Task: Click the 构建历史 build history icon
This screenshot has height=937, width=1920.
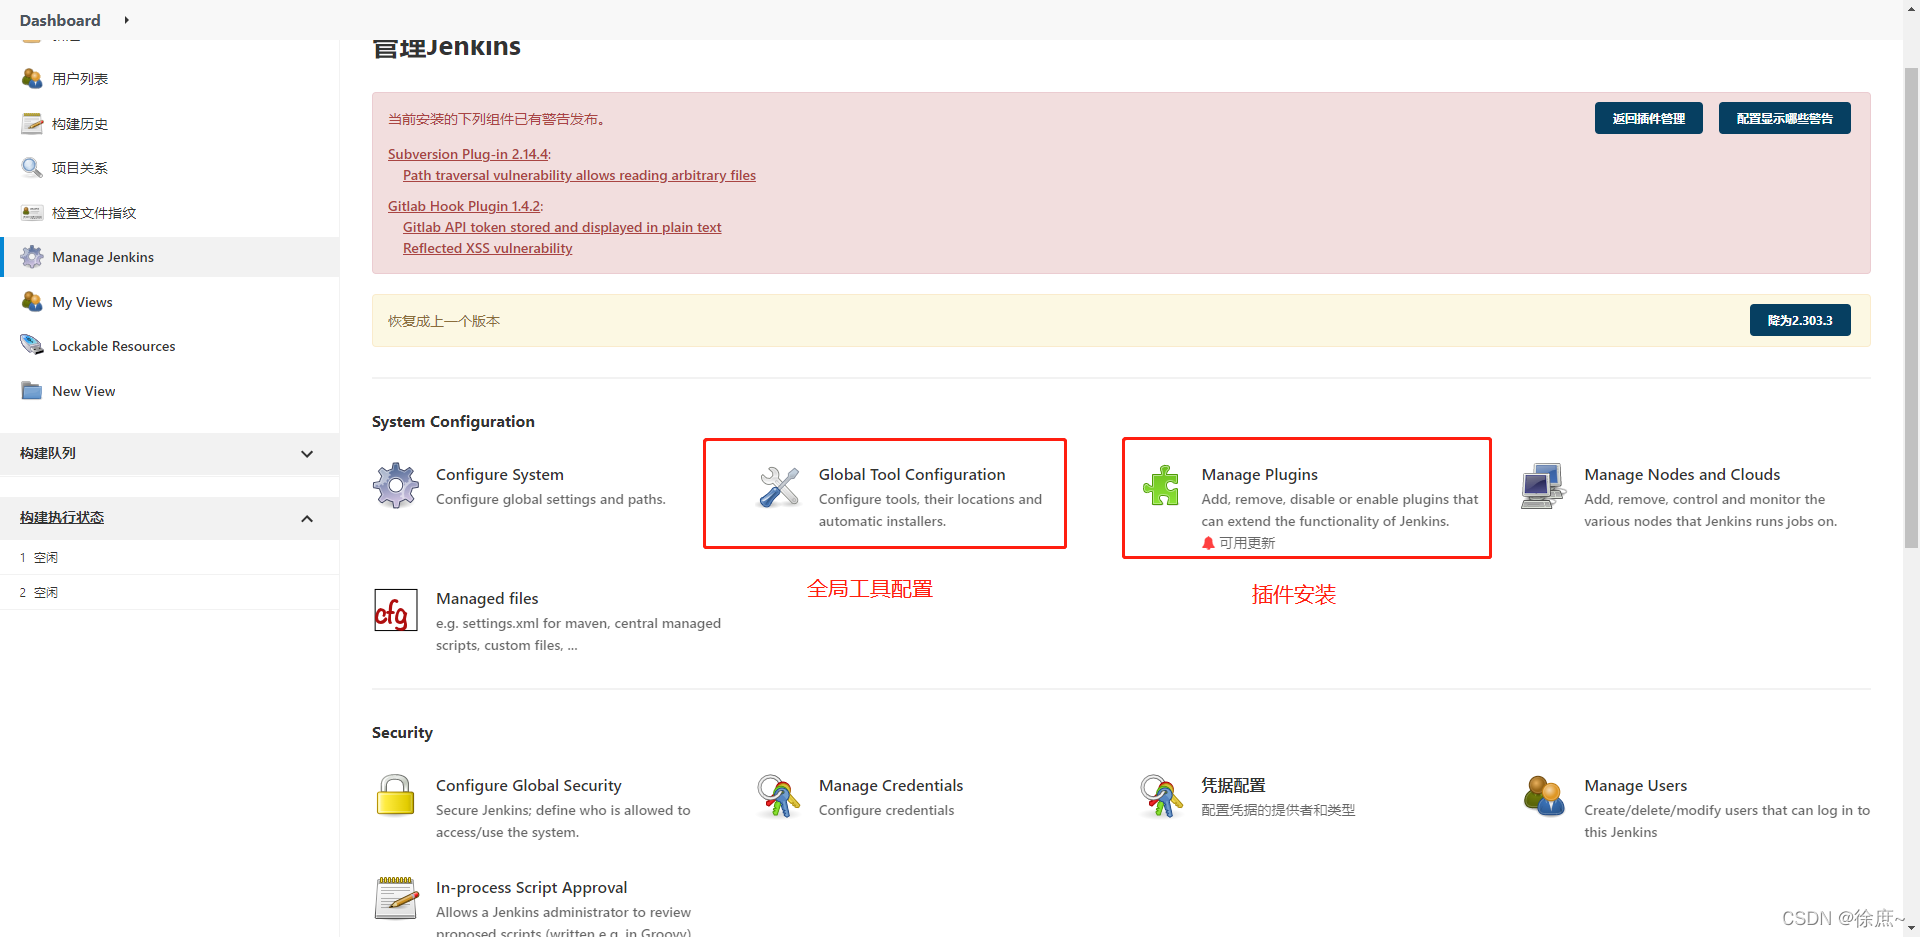Action: (32, 123)
